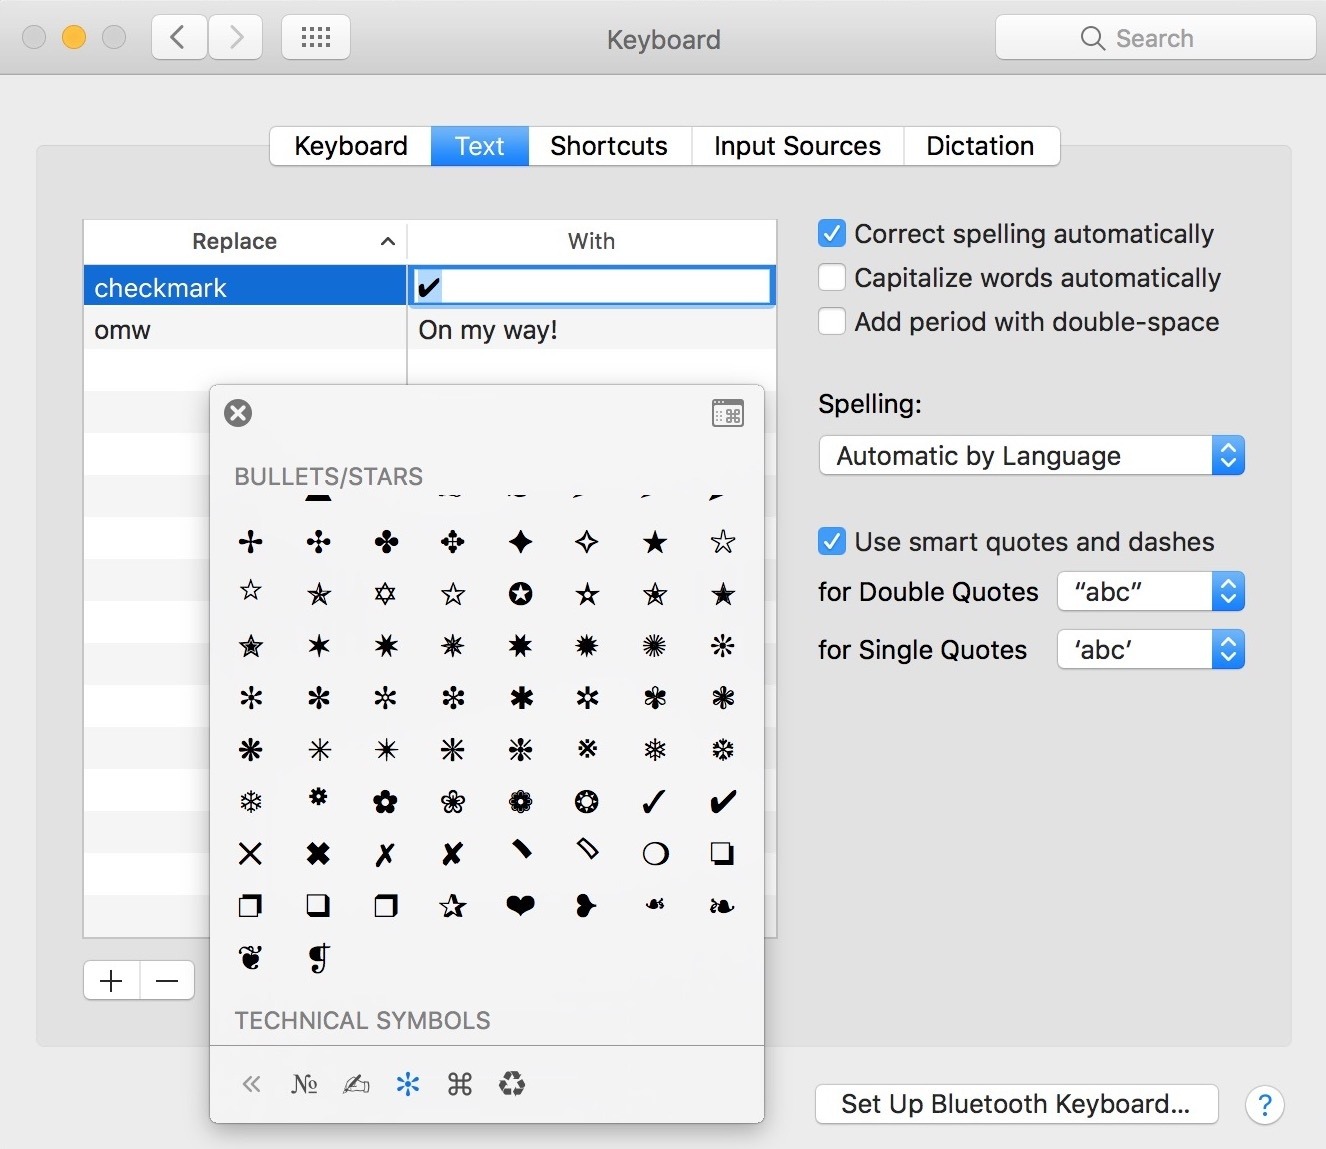Pick the upper right drop-shadowed square
This screenshot has height=1149, width=1326.
251,905
